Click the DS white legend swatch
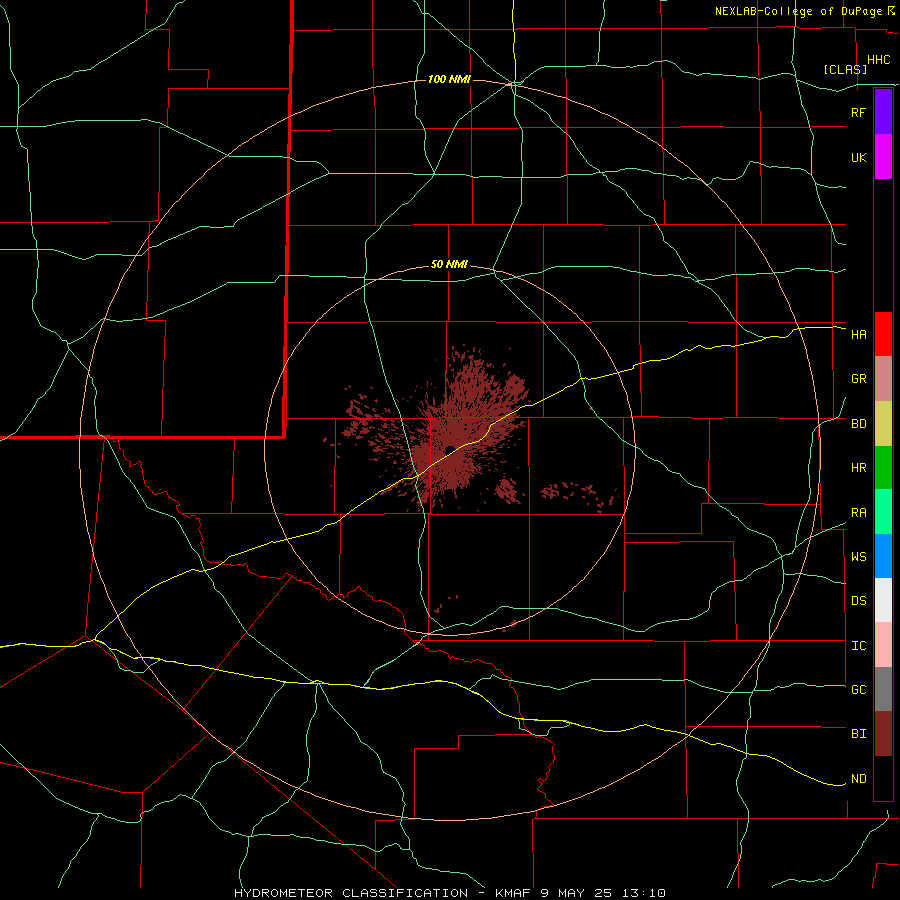Screen dimensions: 900x900 (883, 600)
